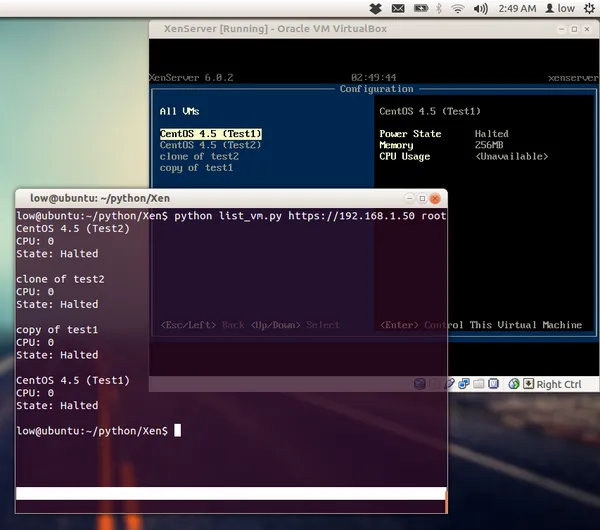Open the clock showing 2:49 AM

[x=517, y=8]
